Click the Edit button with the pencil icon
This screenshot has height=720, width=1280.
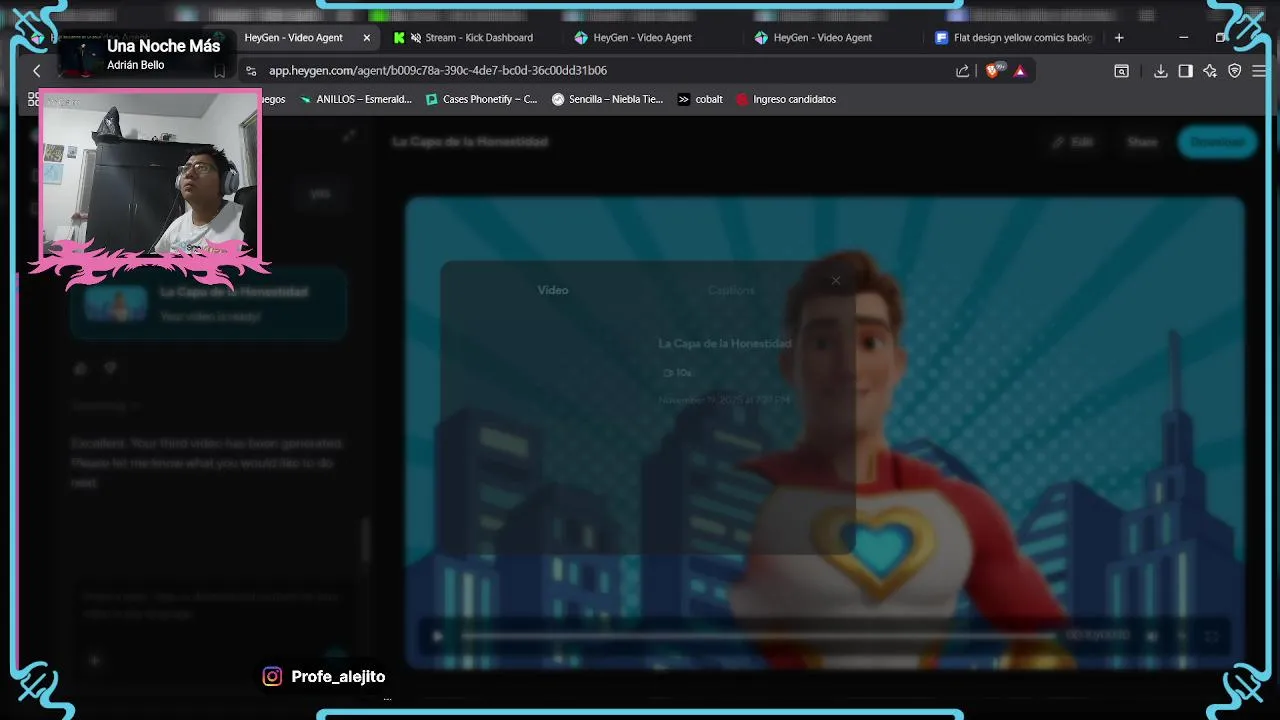coord(1073,142)
